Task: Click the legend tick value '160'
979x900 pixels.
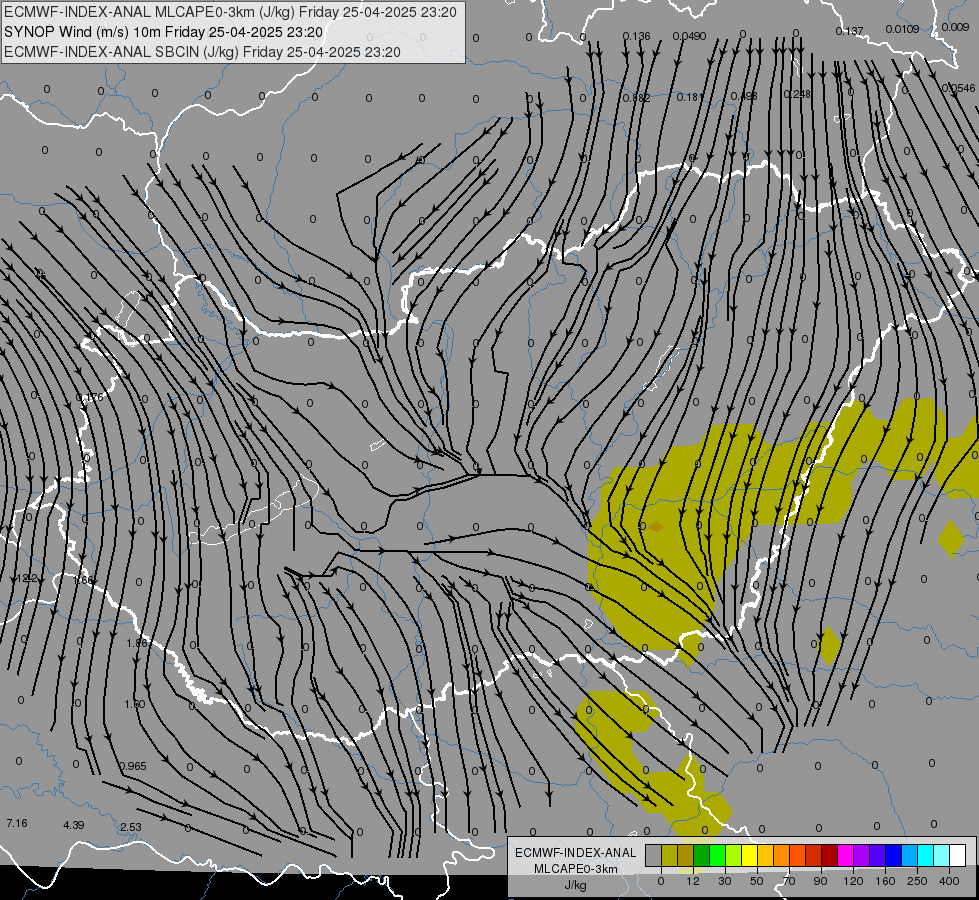Action: (x=885, y=881)
